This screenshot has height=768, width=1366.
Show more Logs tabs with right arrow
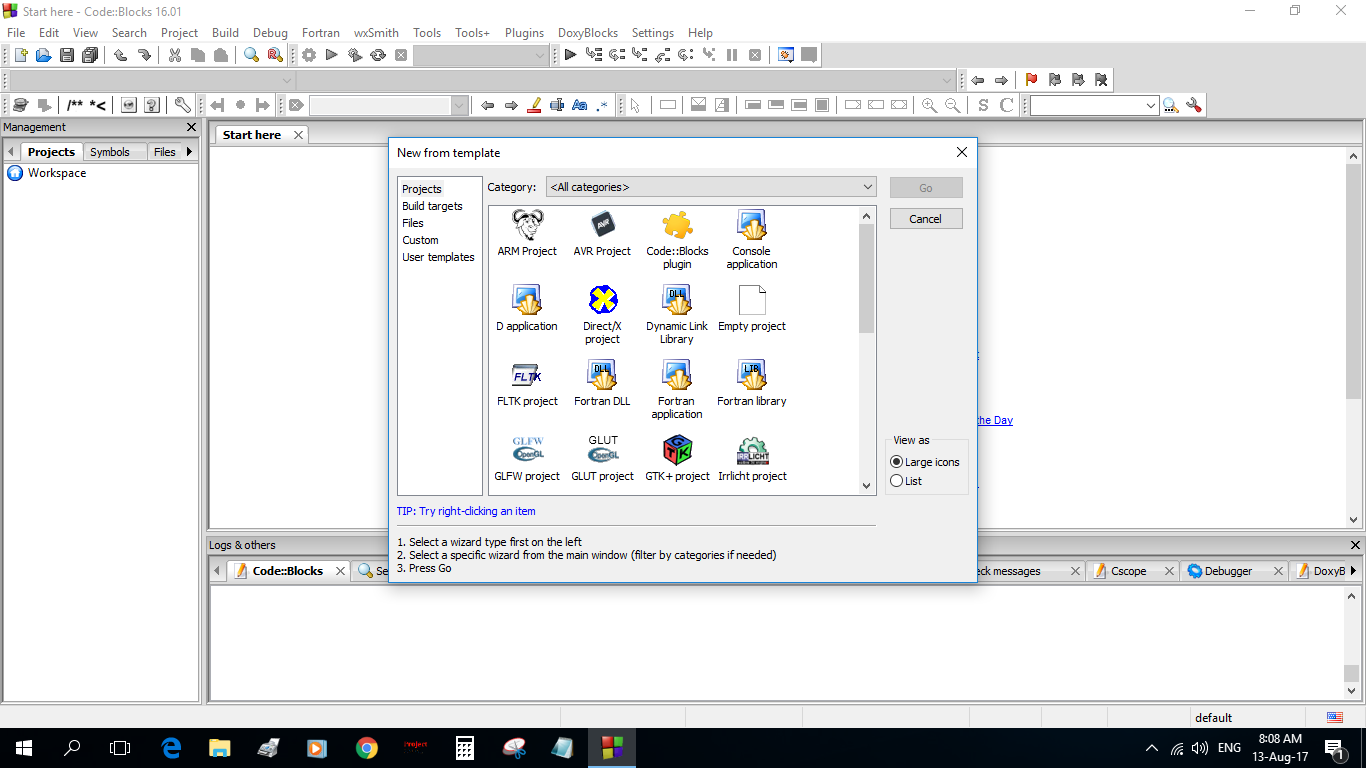click(1353, 571)
